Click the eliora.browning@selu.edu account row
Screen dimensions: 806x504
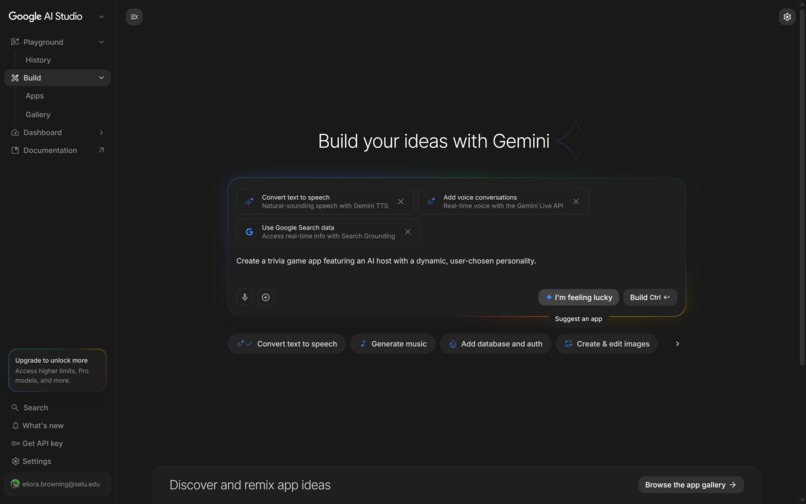coord(57,483)
